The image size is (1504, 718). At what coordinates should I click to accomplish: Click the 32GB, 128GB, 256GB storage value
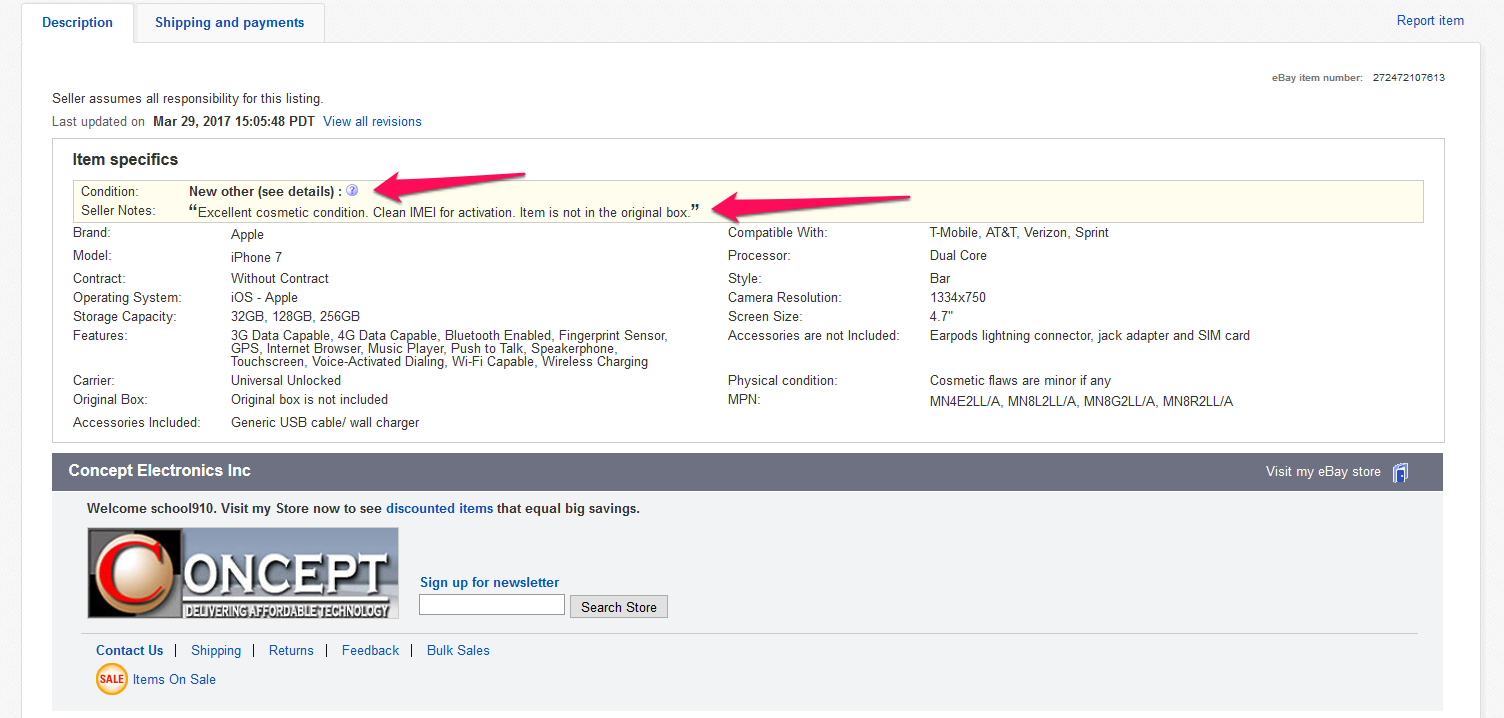tap(295, 316)
